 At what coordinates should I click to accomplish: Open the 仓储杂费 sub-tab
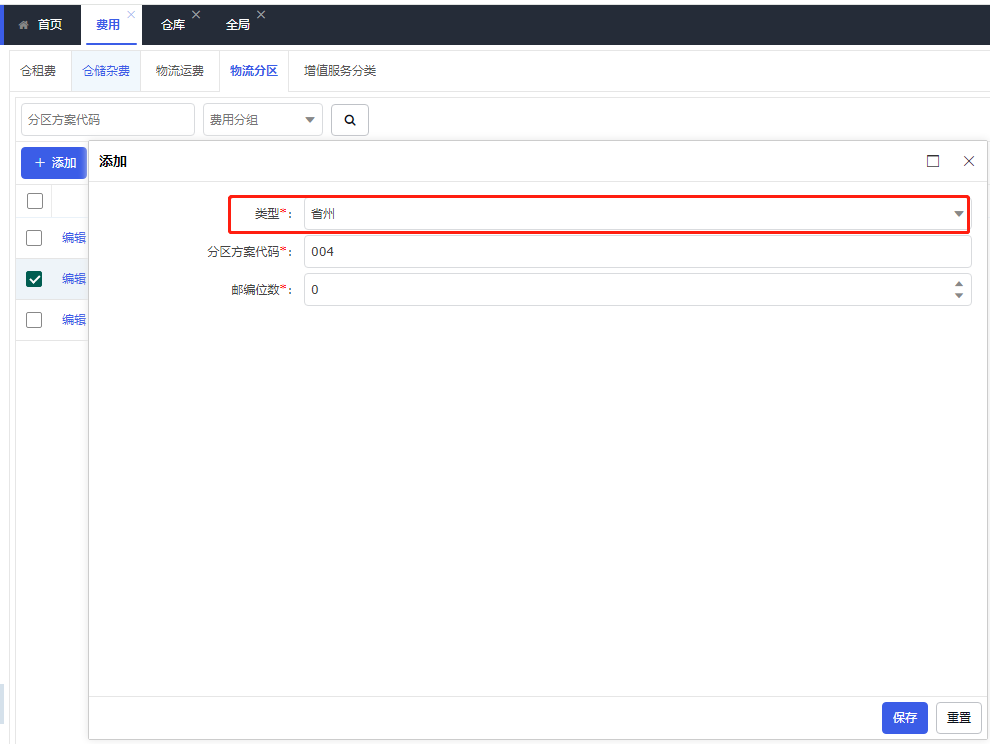[106, 71]
